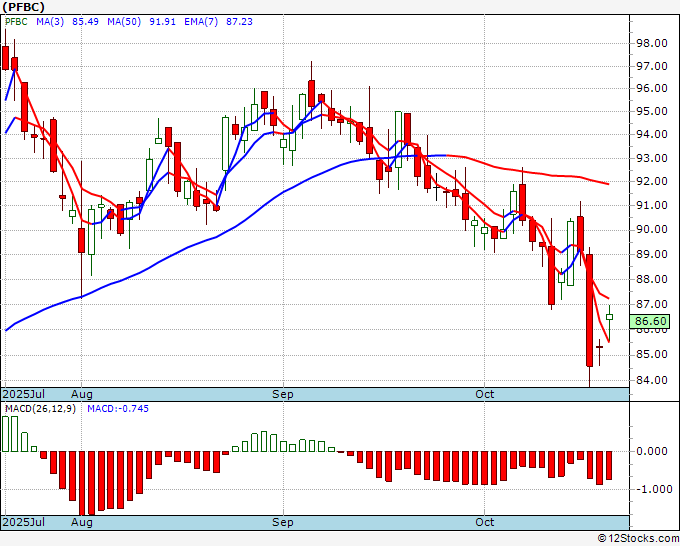
Task: Click the 96.00 price axis label
Action: click(651, 88)
